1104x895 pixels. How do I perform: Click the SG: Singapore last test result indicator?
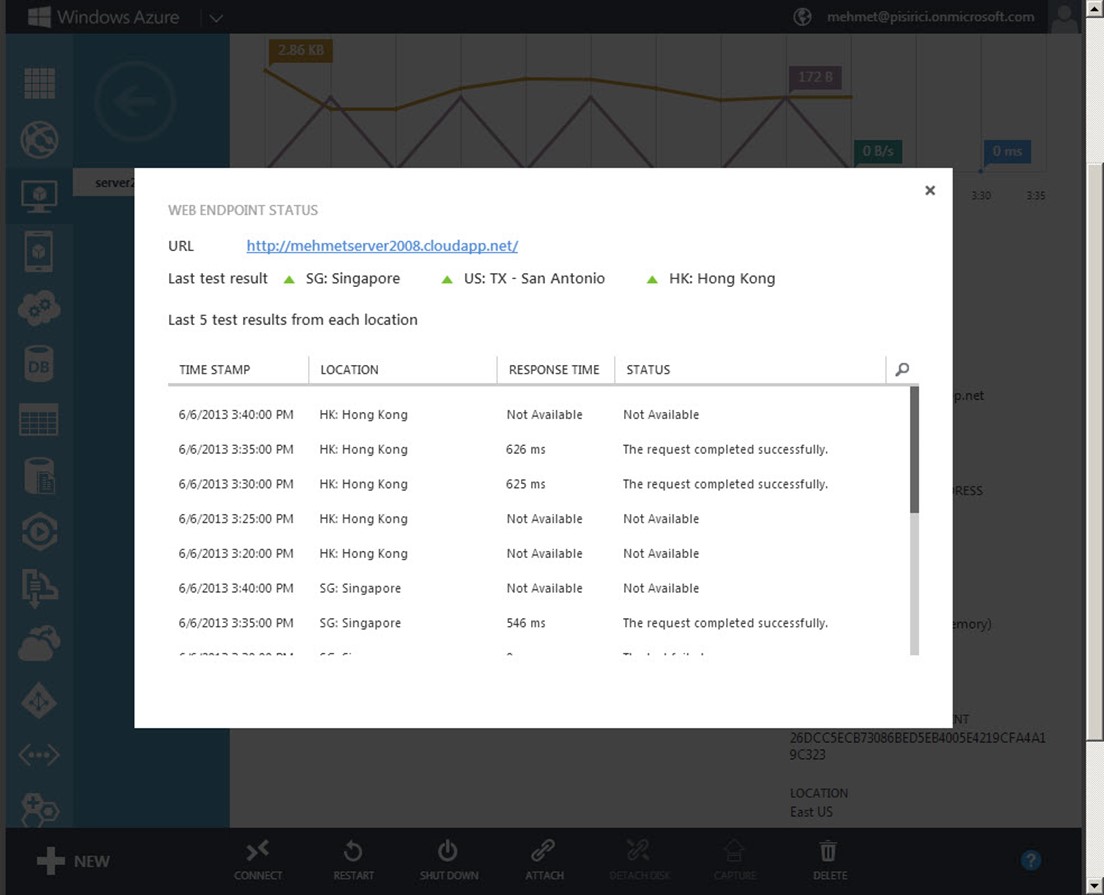tap(289, 280)
